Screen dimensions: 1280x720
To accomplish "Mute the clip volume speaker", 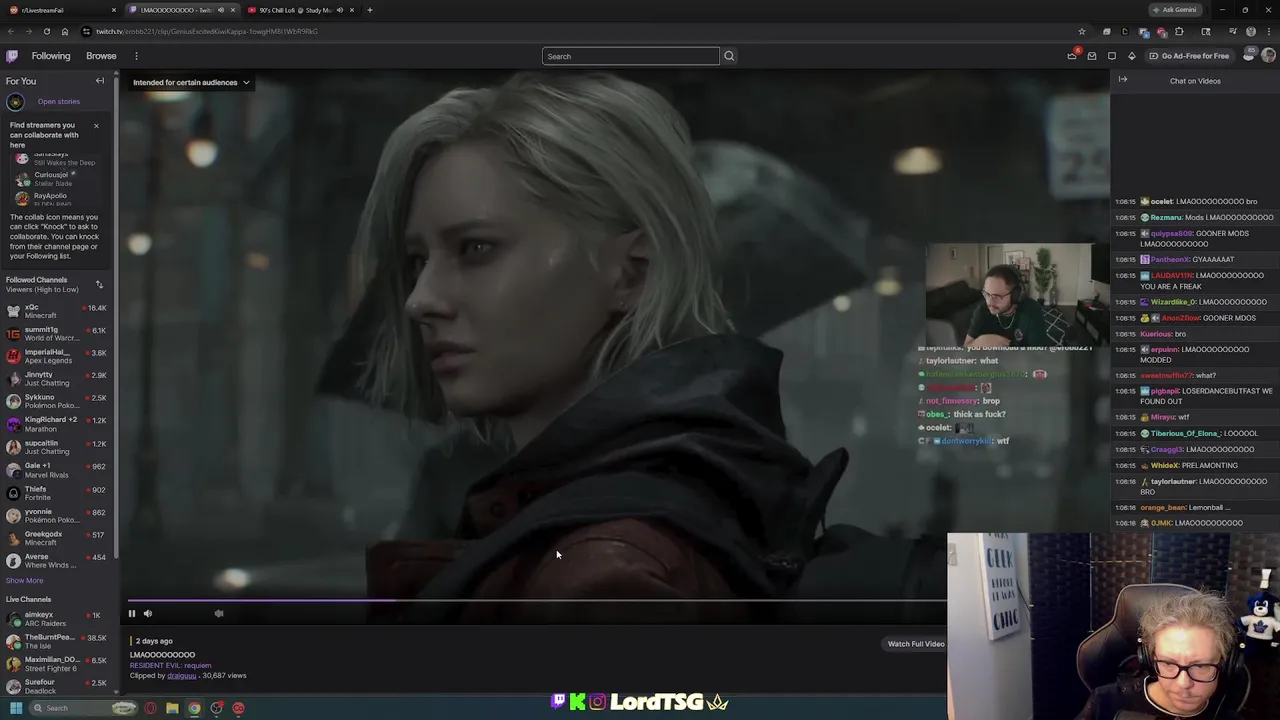I will point(147,614).
